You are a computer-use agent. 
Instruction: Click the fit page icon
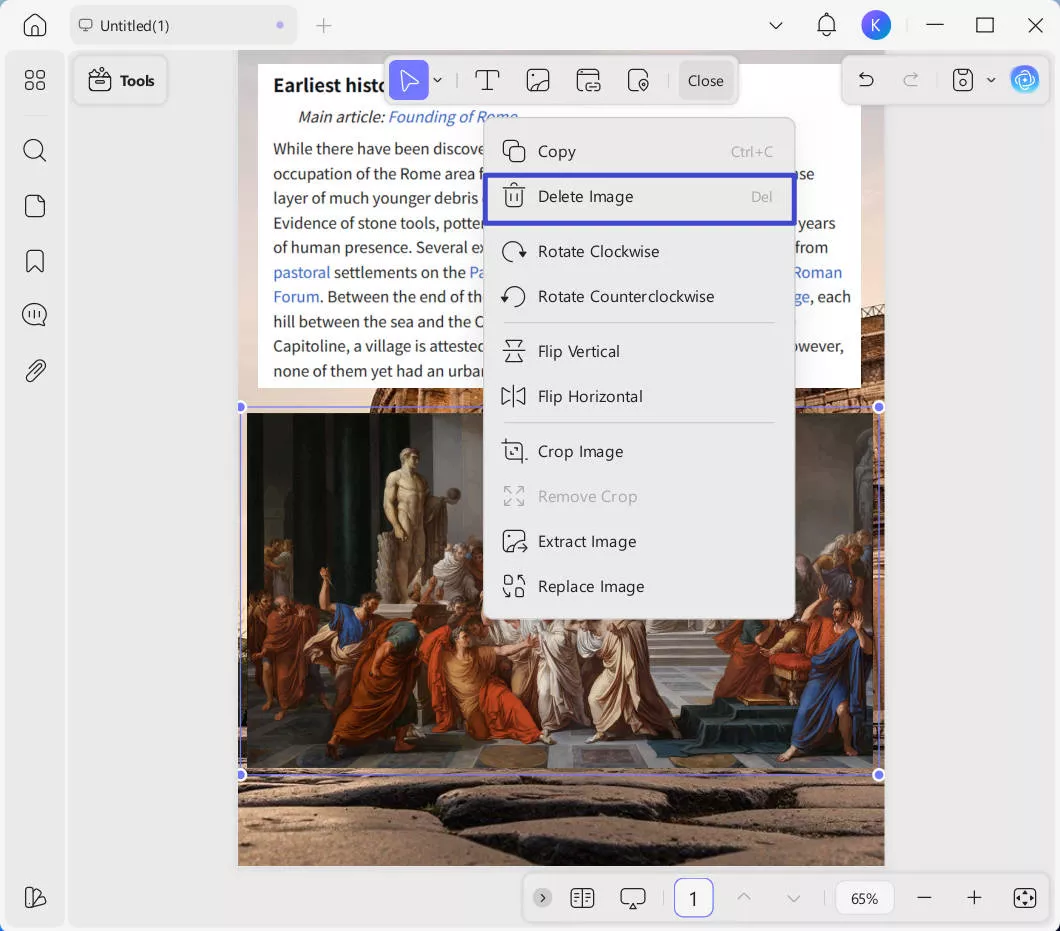1025,898
